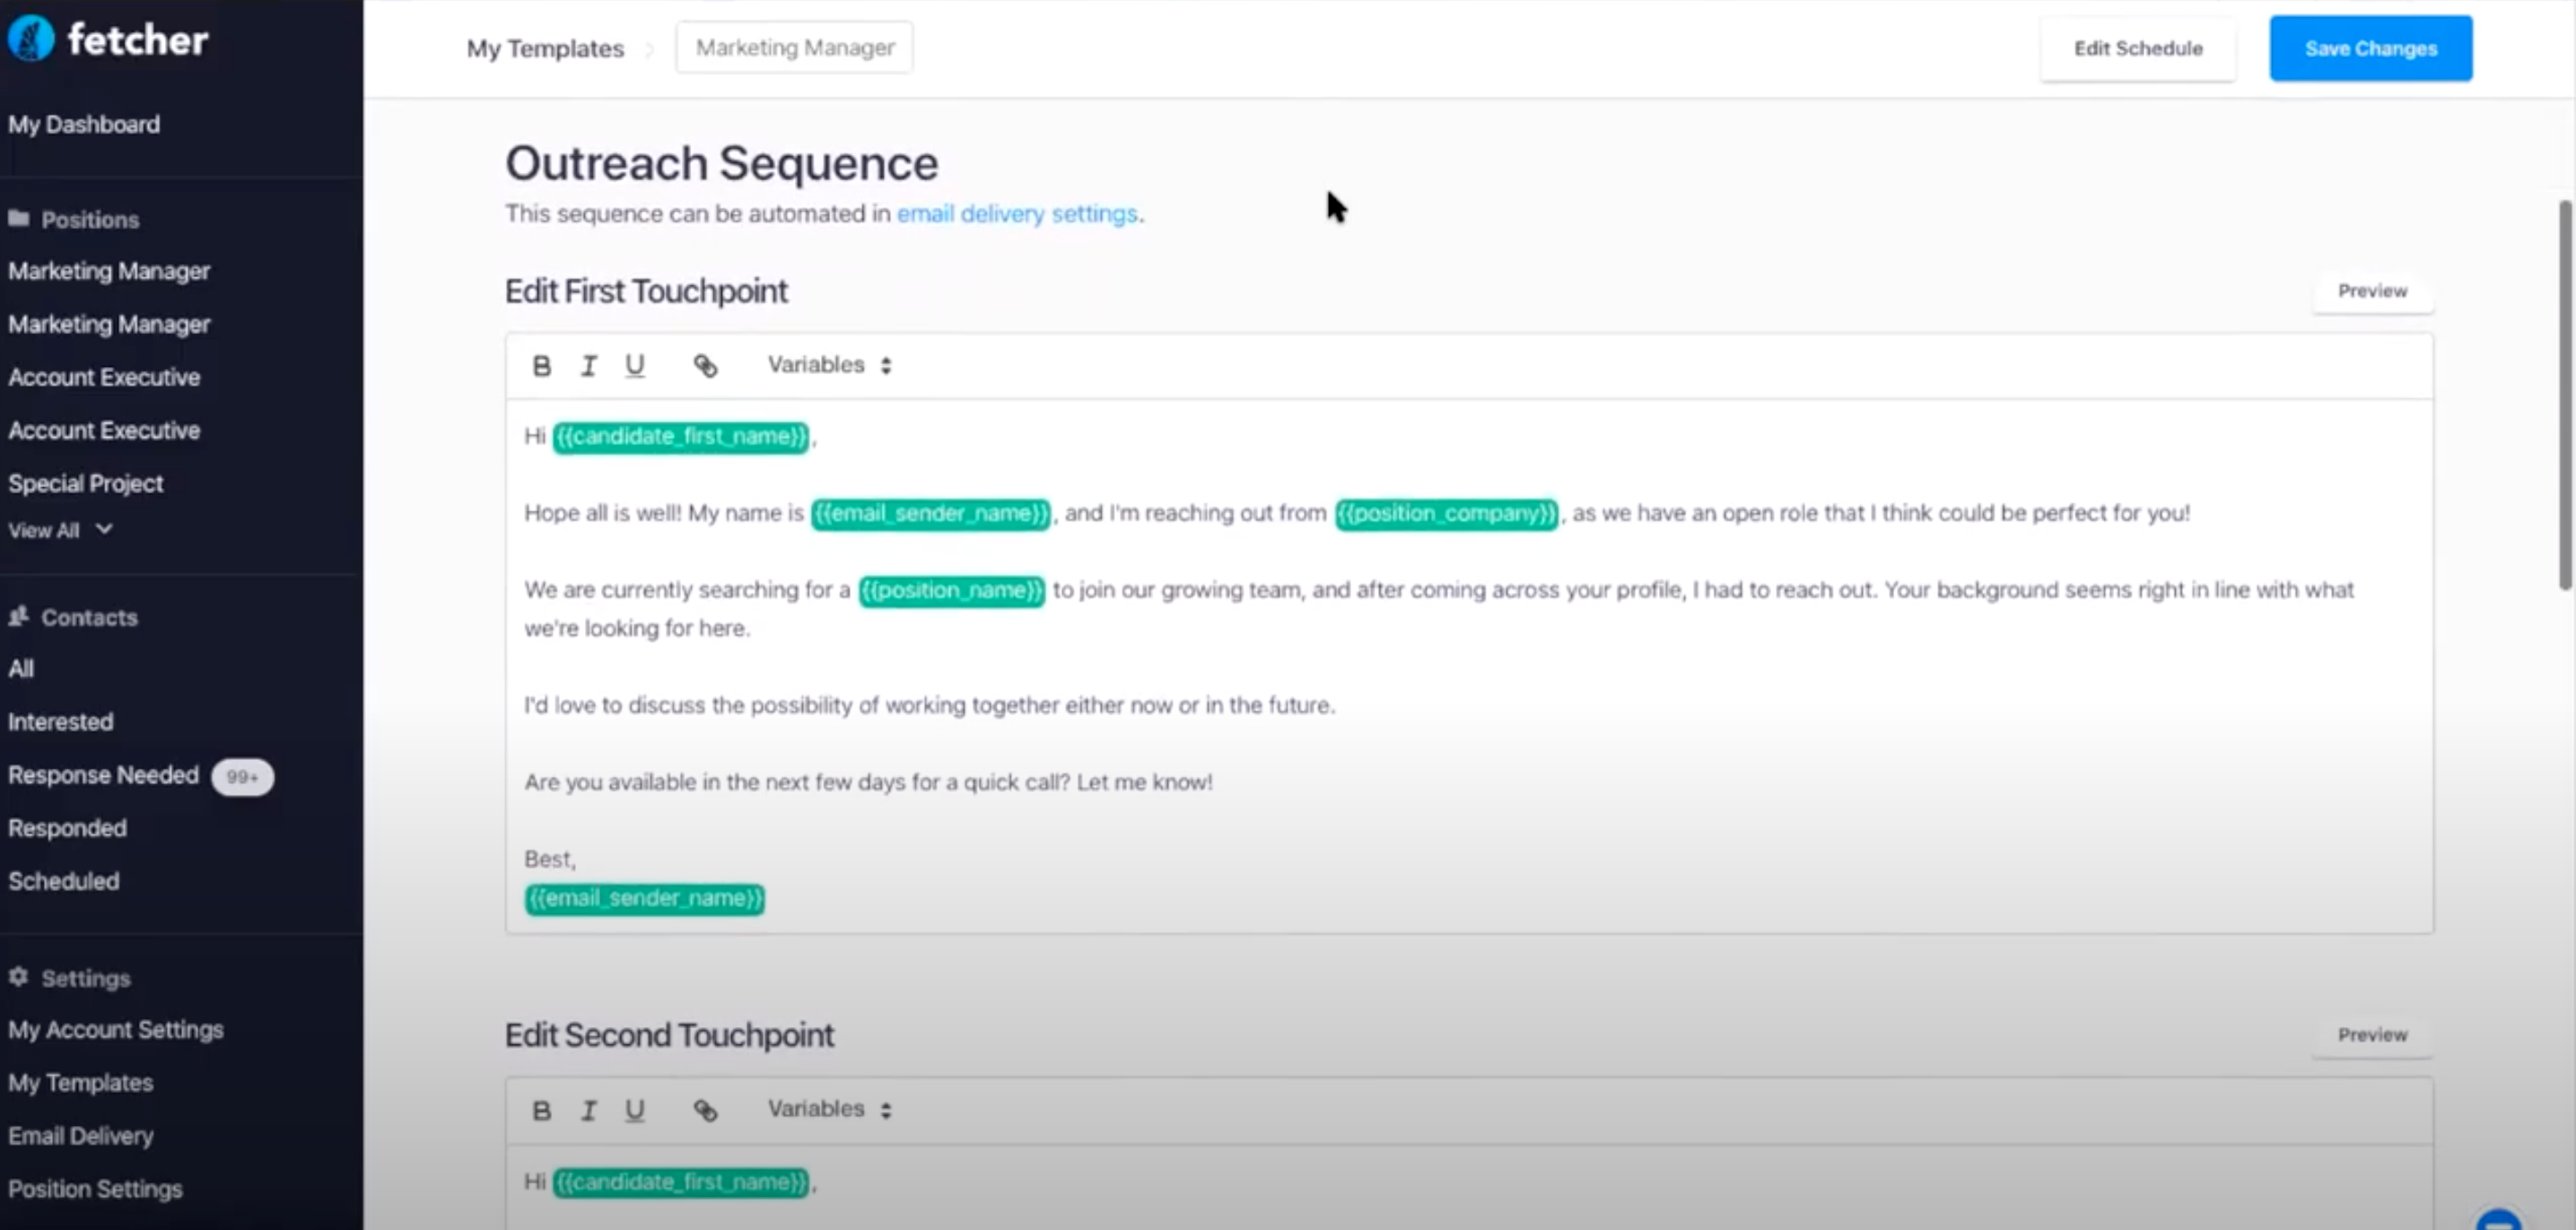2576x1230 pixels.
Task: Toggle Italic in Second Touchpoint editor
Action: (588, 1110)
